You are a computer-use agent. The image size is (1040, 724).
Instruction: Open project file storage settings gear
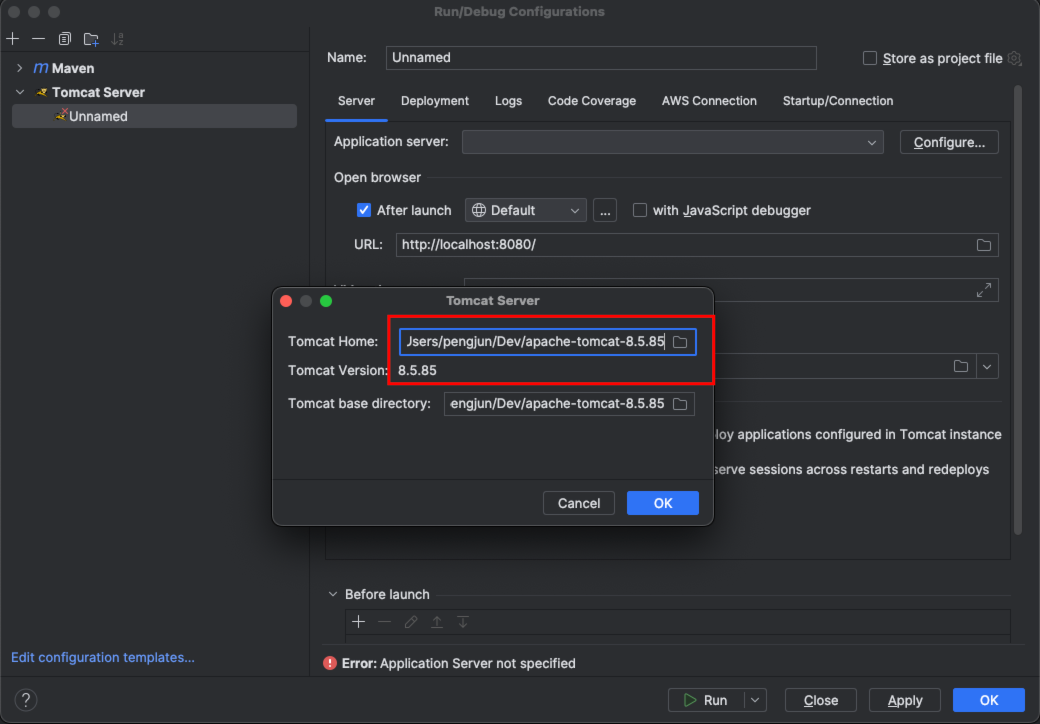tap(1014, 58)
